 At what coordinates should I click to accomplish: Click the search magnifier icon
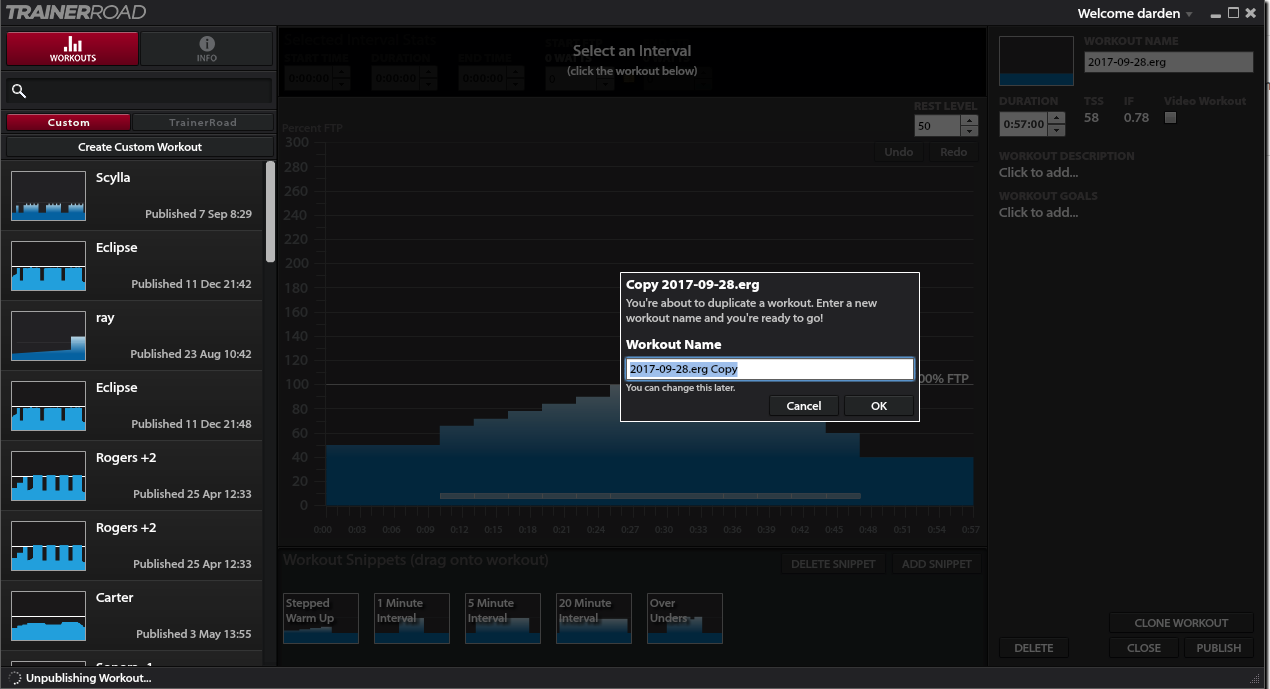[19, 91]
